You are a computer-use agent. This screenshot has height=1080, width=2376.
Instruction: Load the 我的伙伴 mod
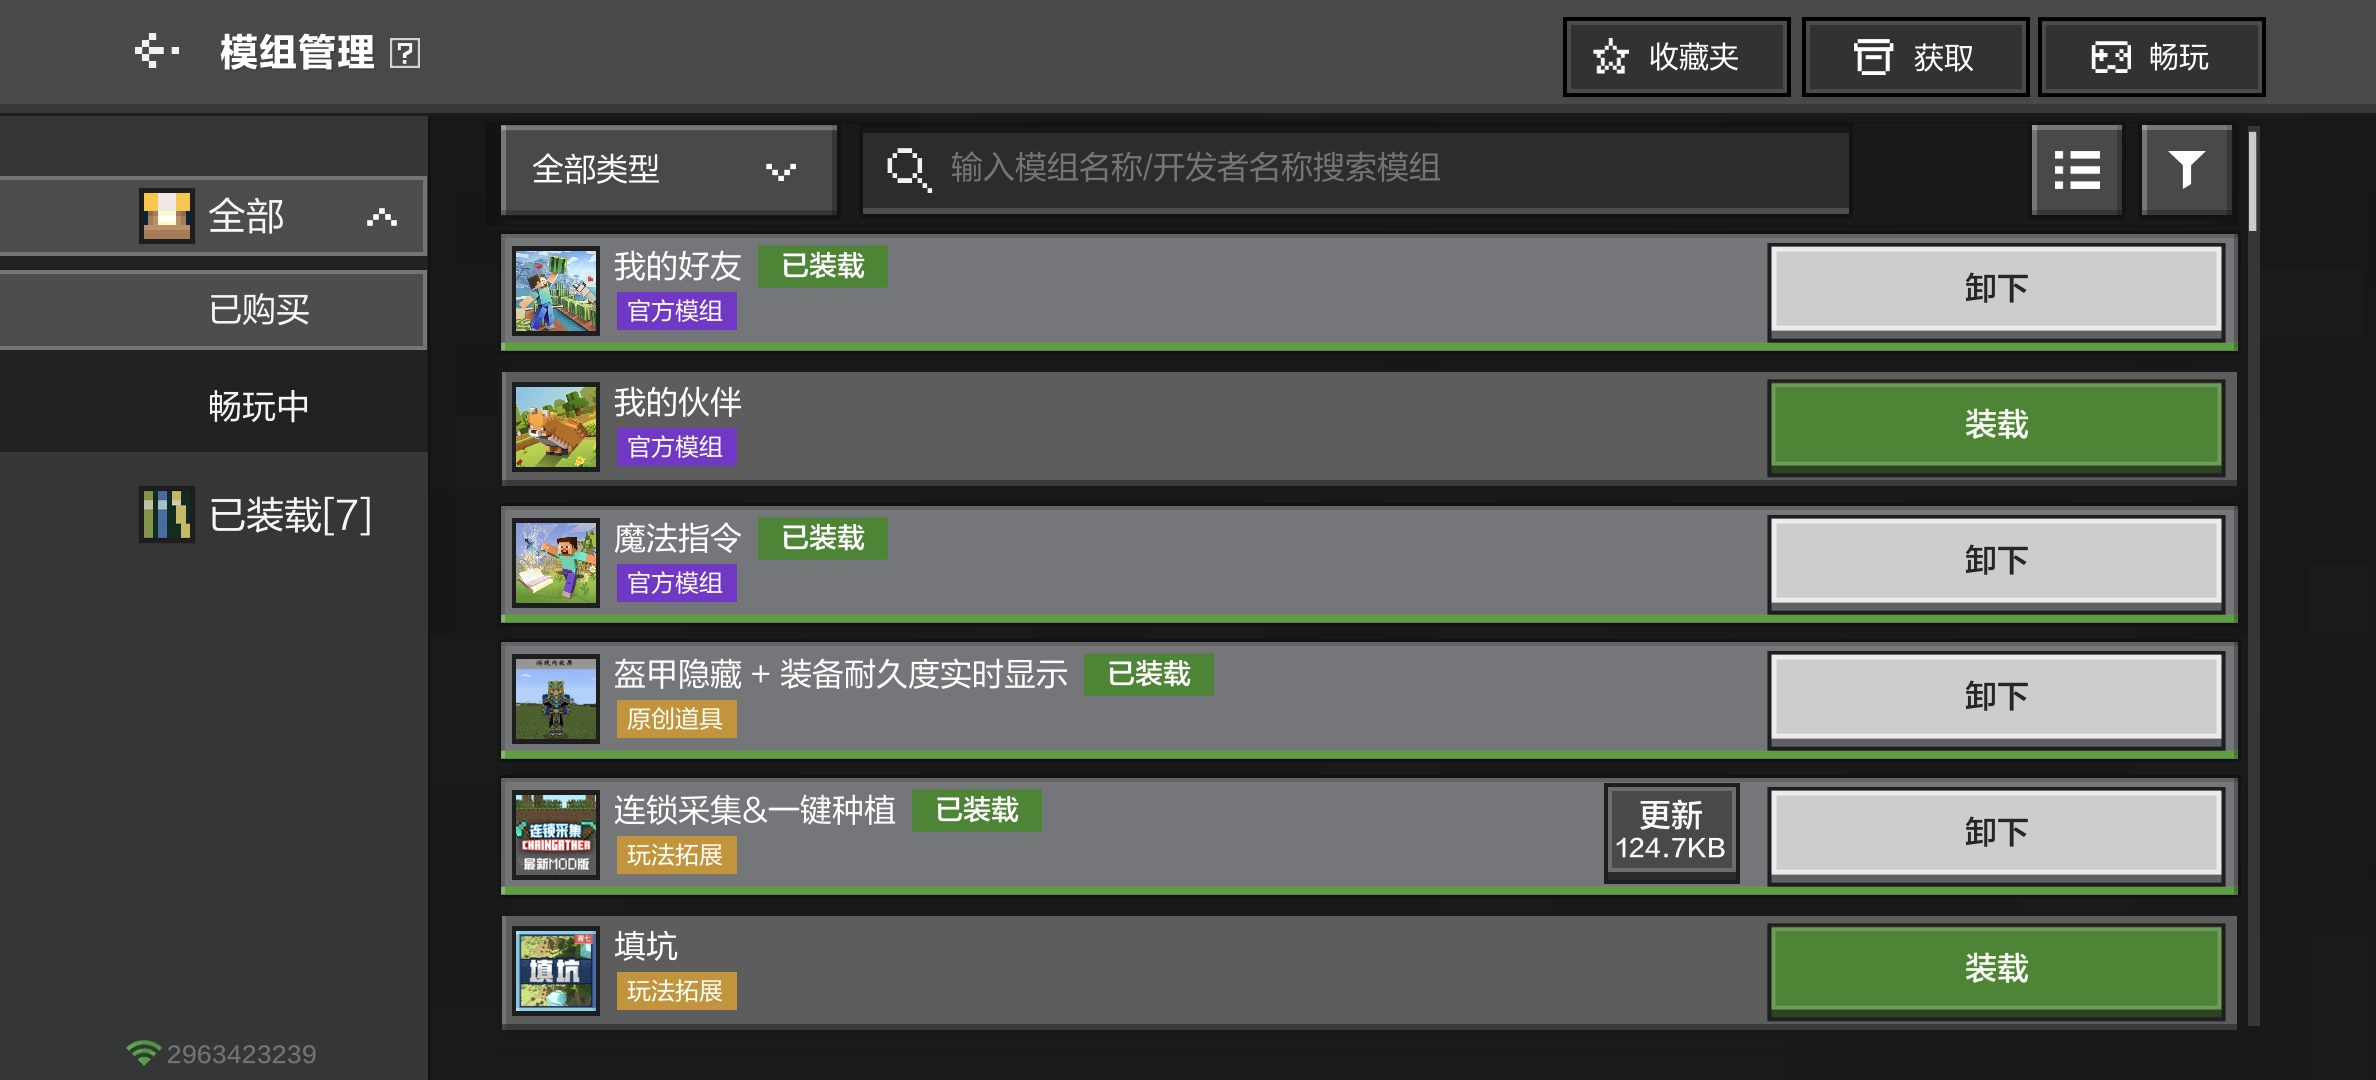1995,425
